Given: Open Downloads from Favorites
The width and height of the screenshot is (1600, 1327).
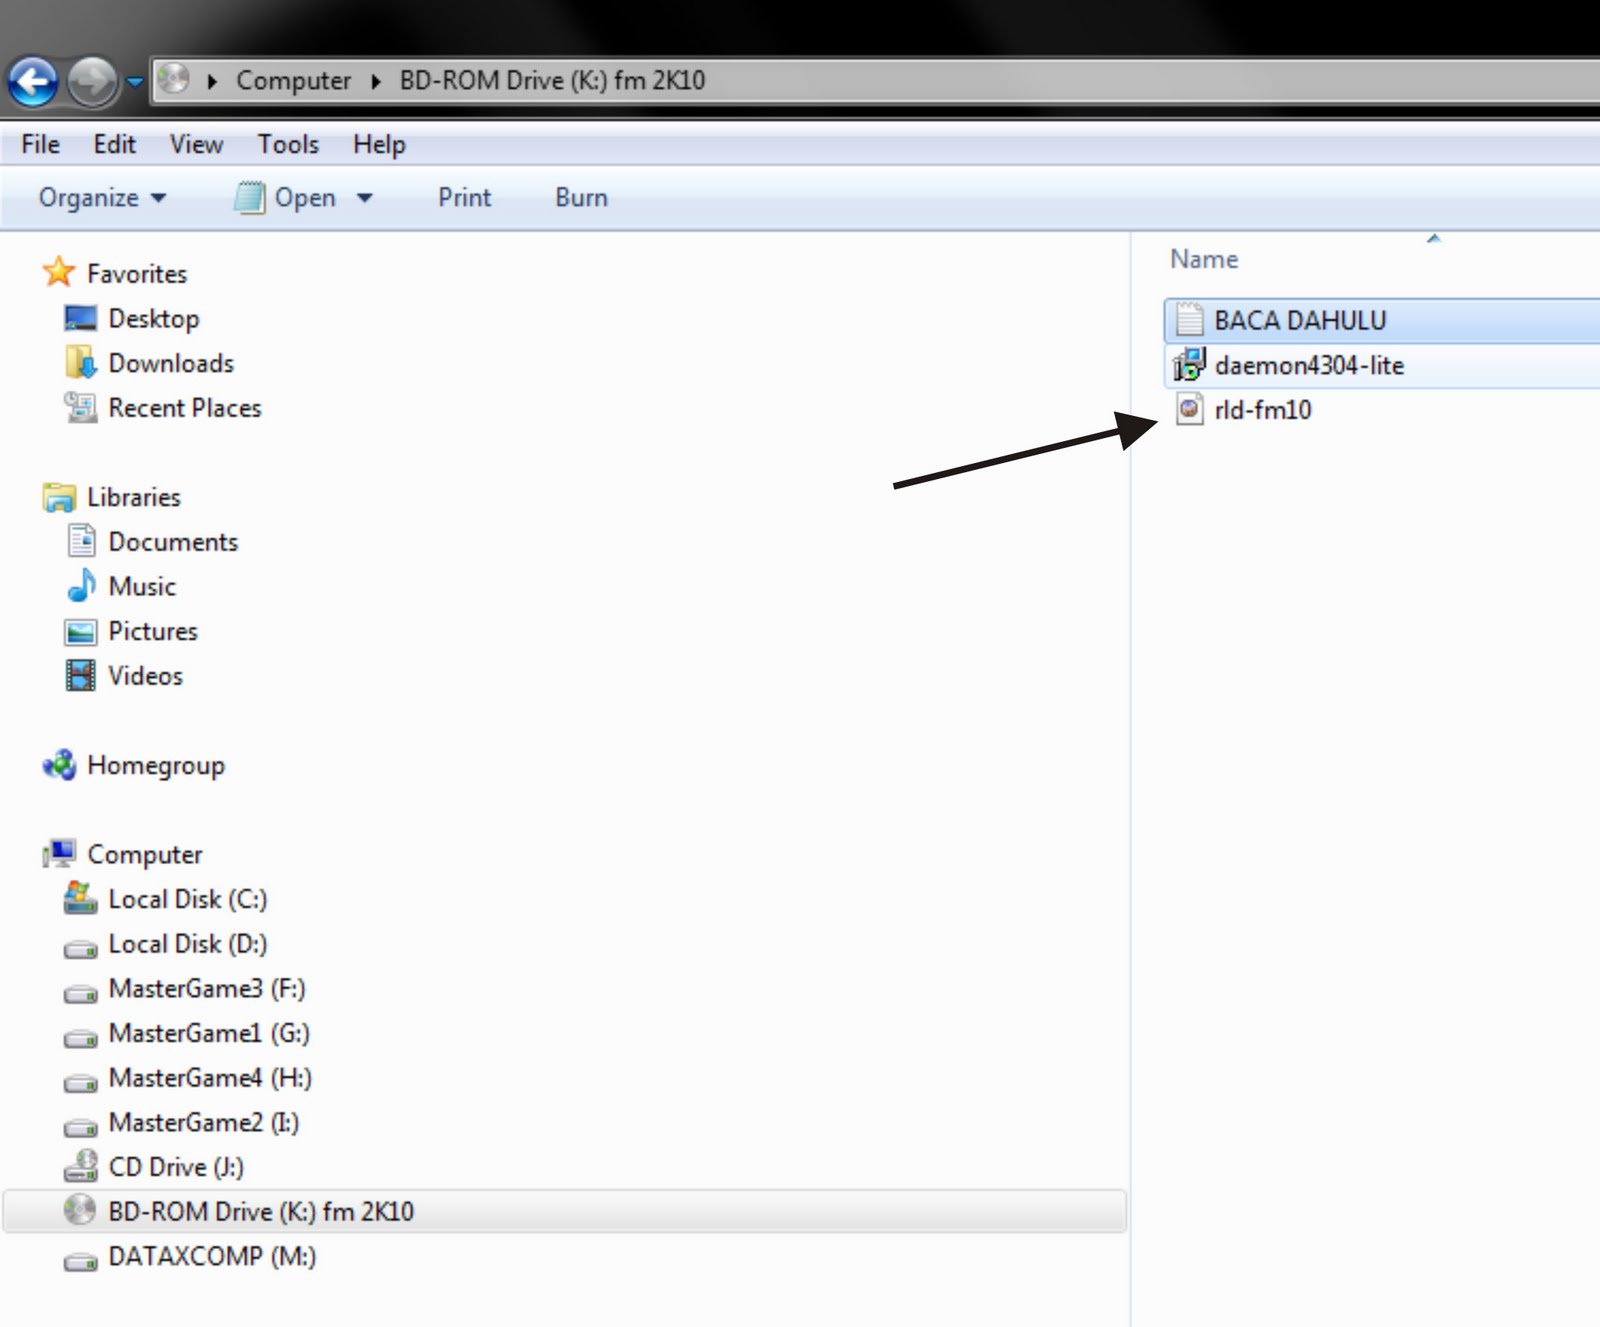Looking at the screenshot, I should click(171, 363).
